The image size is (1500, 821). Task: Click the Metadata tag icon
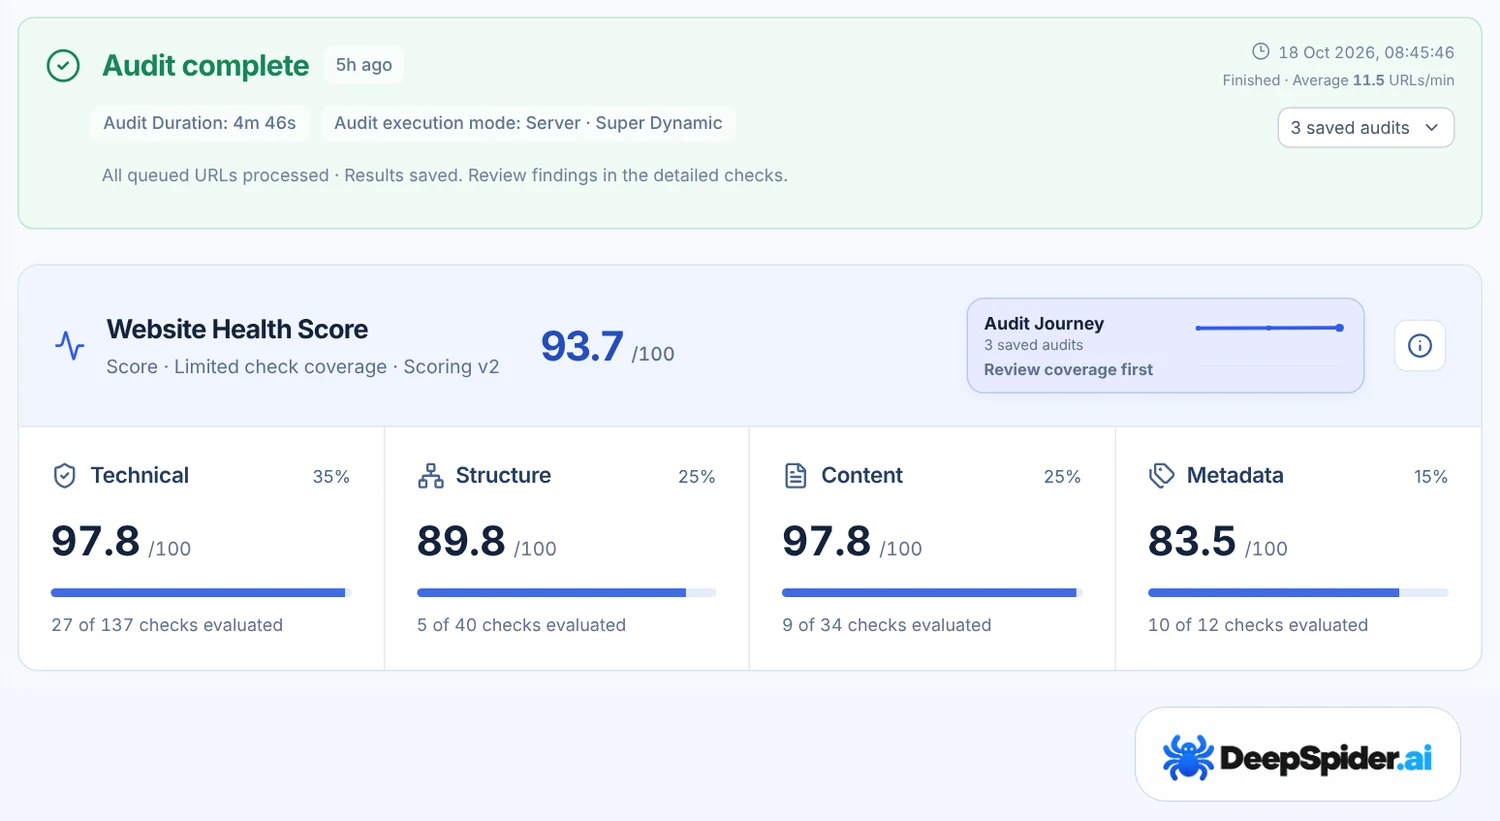1161,476
